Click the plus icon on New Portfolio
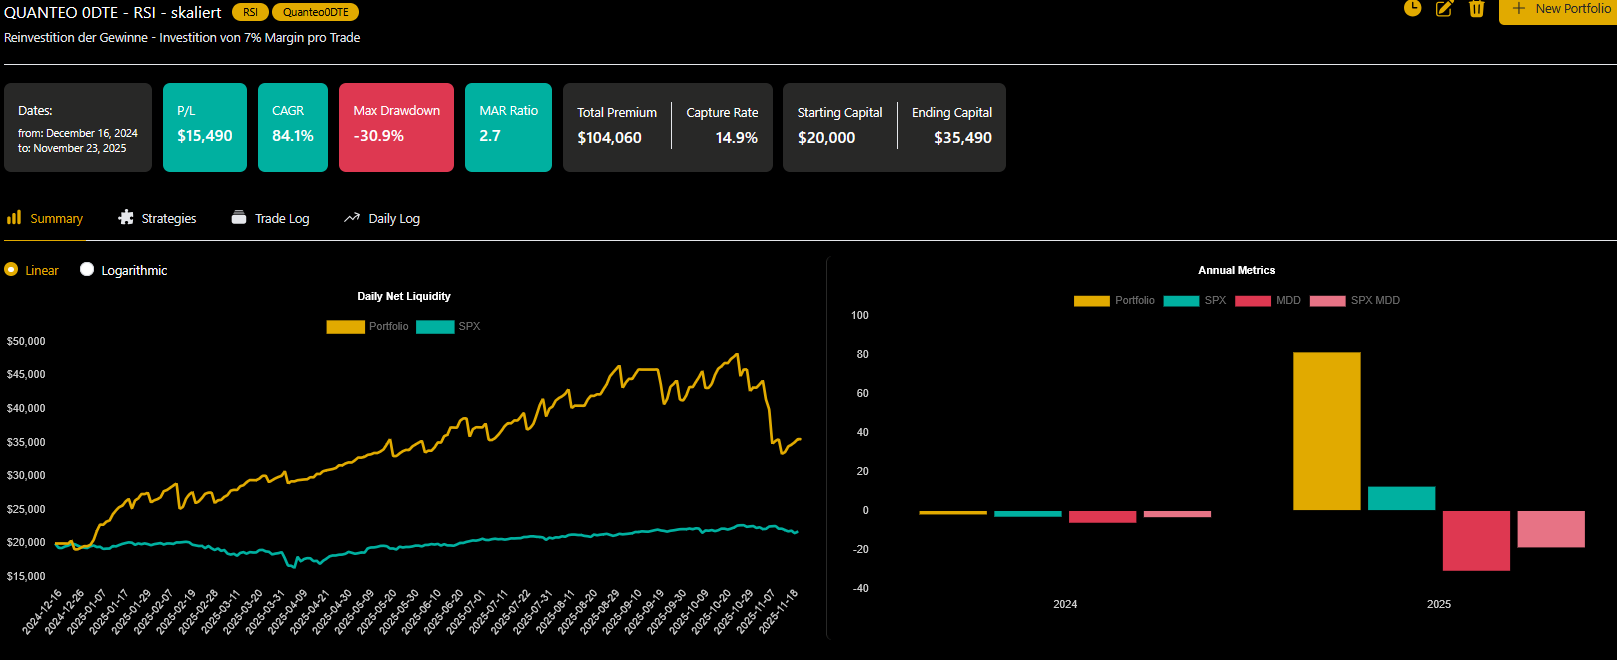 pos(1519,9)
